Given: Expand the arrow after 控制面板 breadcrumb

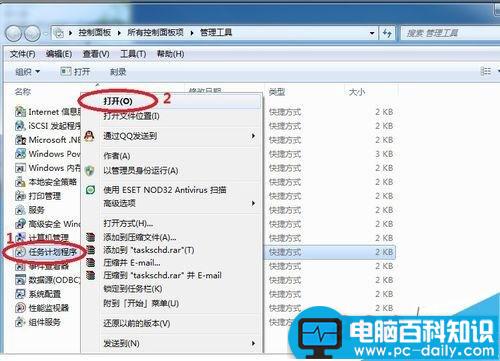Looking at the screenshot, I should [119, 33].
